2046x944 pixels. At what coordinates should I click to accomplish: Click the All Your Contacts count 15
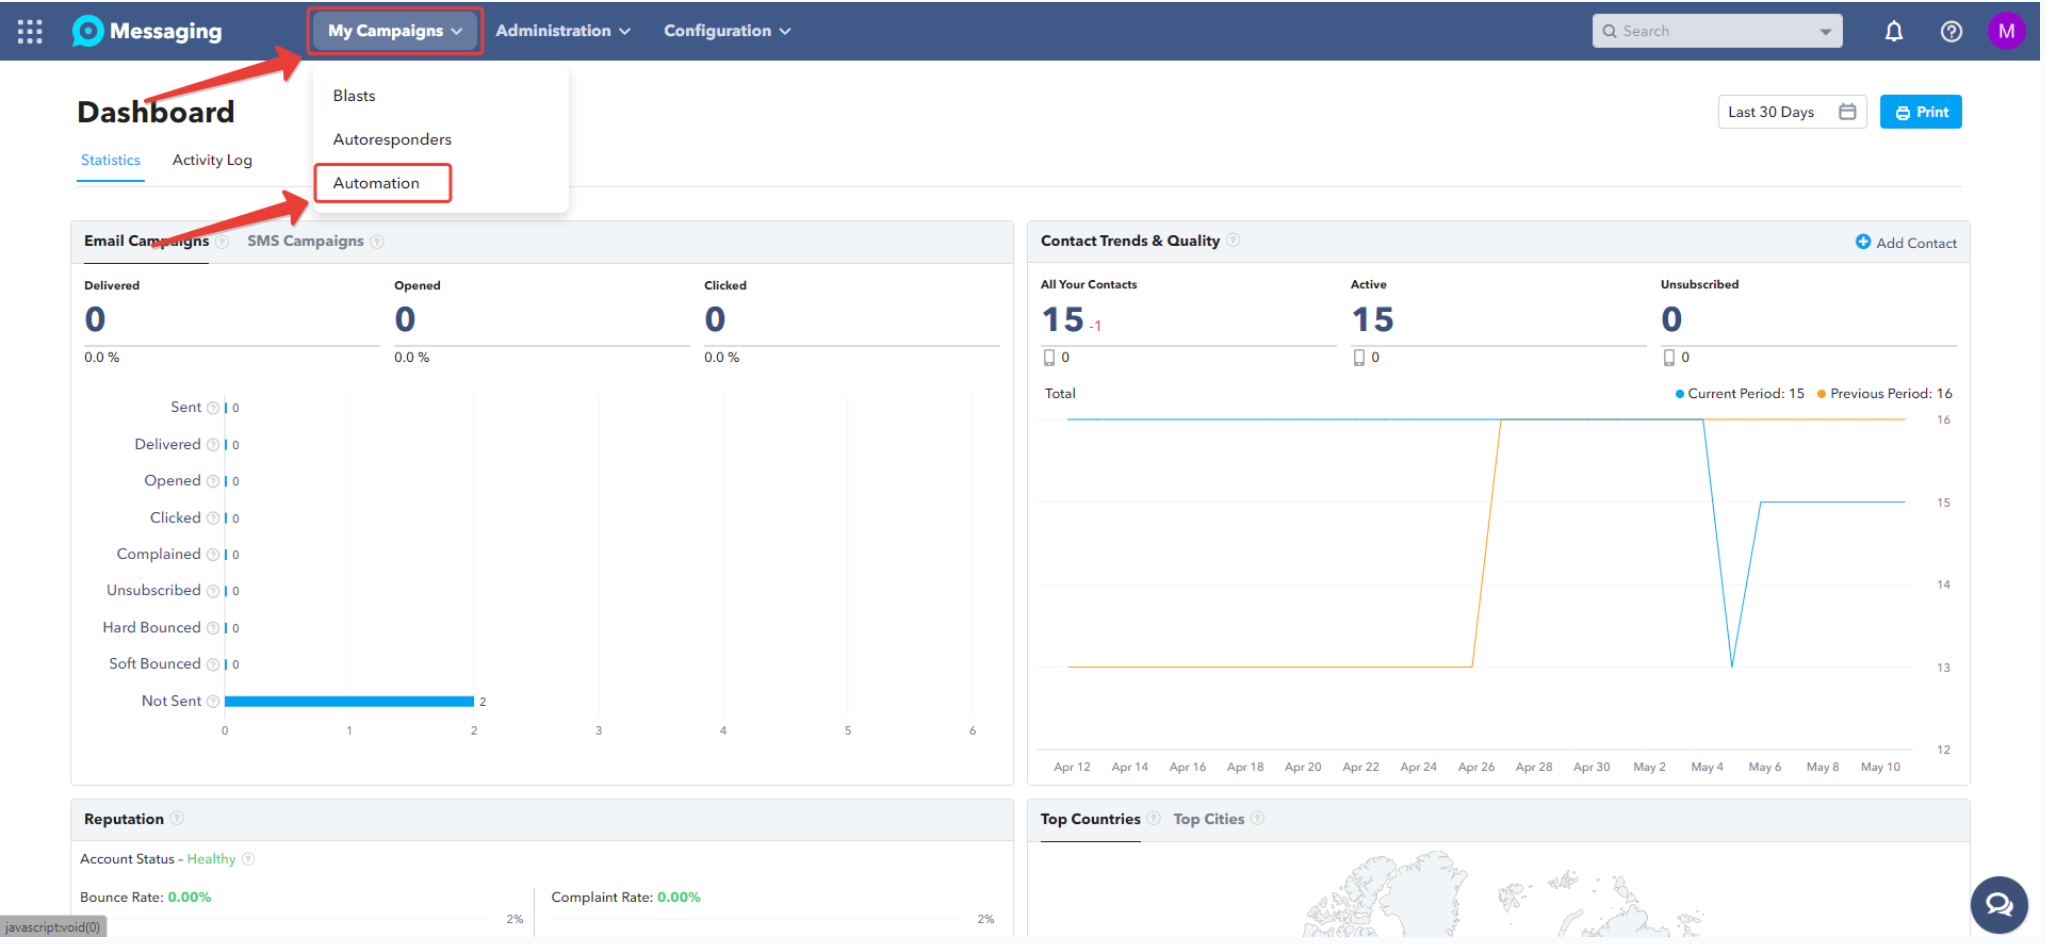[x=1062, y=320]
